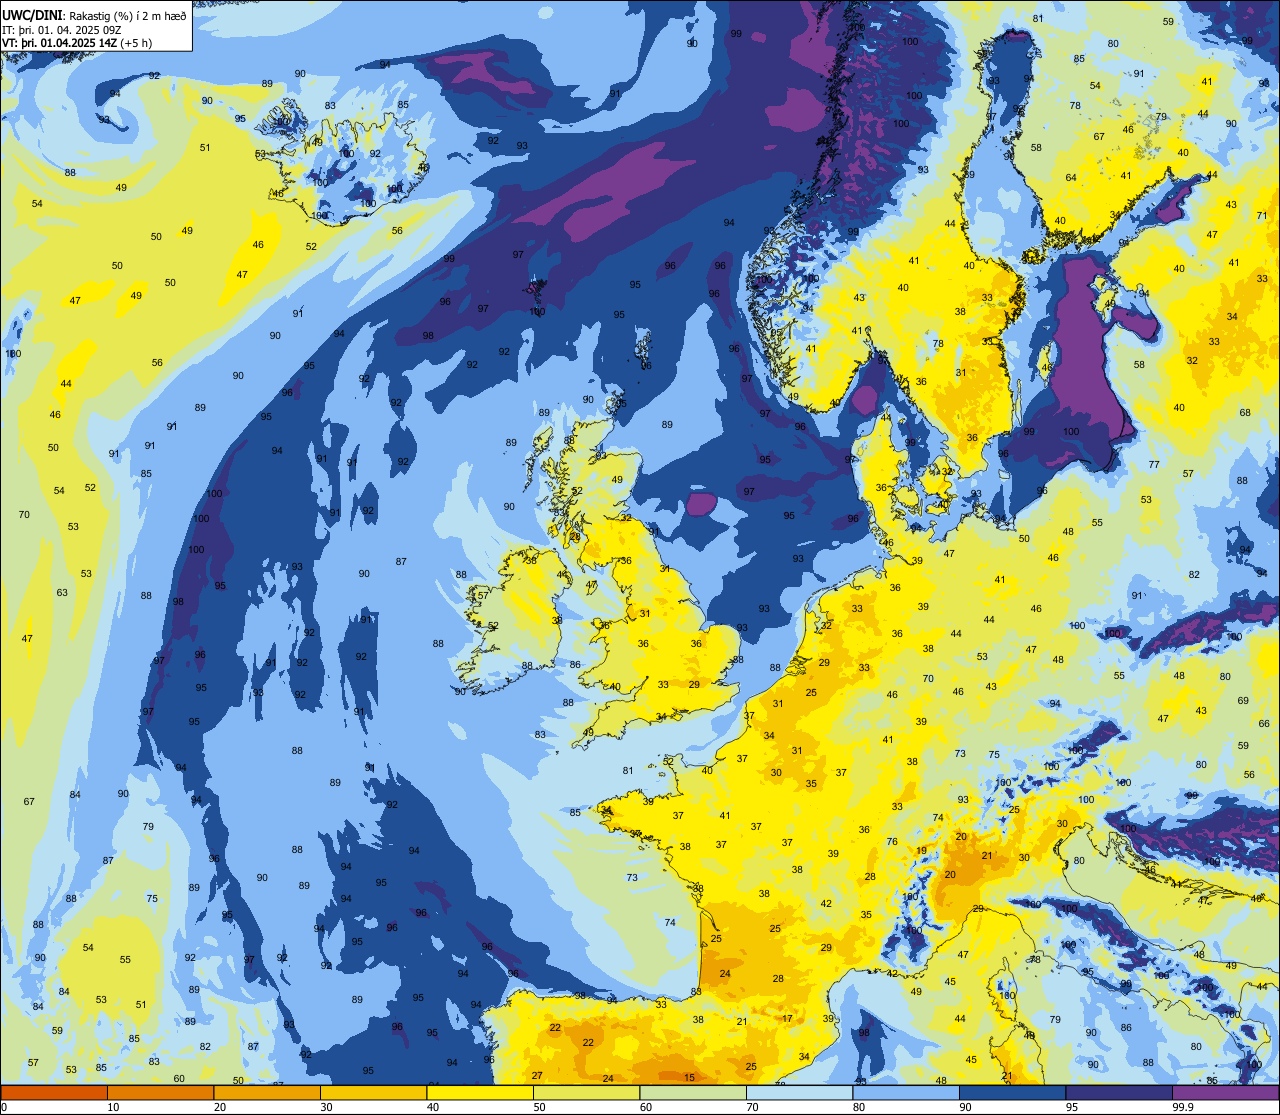Click the legend tick label '60'
Viewport: 1280px width, 1115px height.
point(646,1107)
